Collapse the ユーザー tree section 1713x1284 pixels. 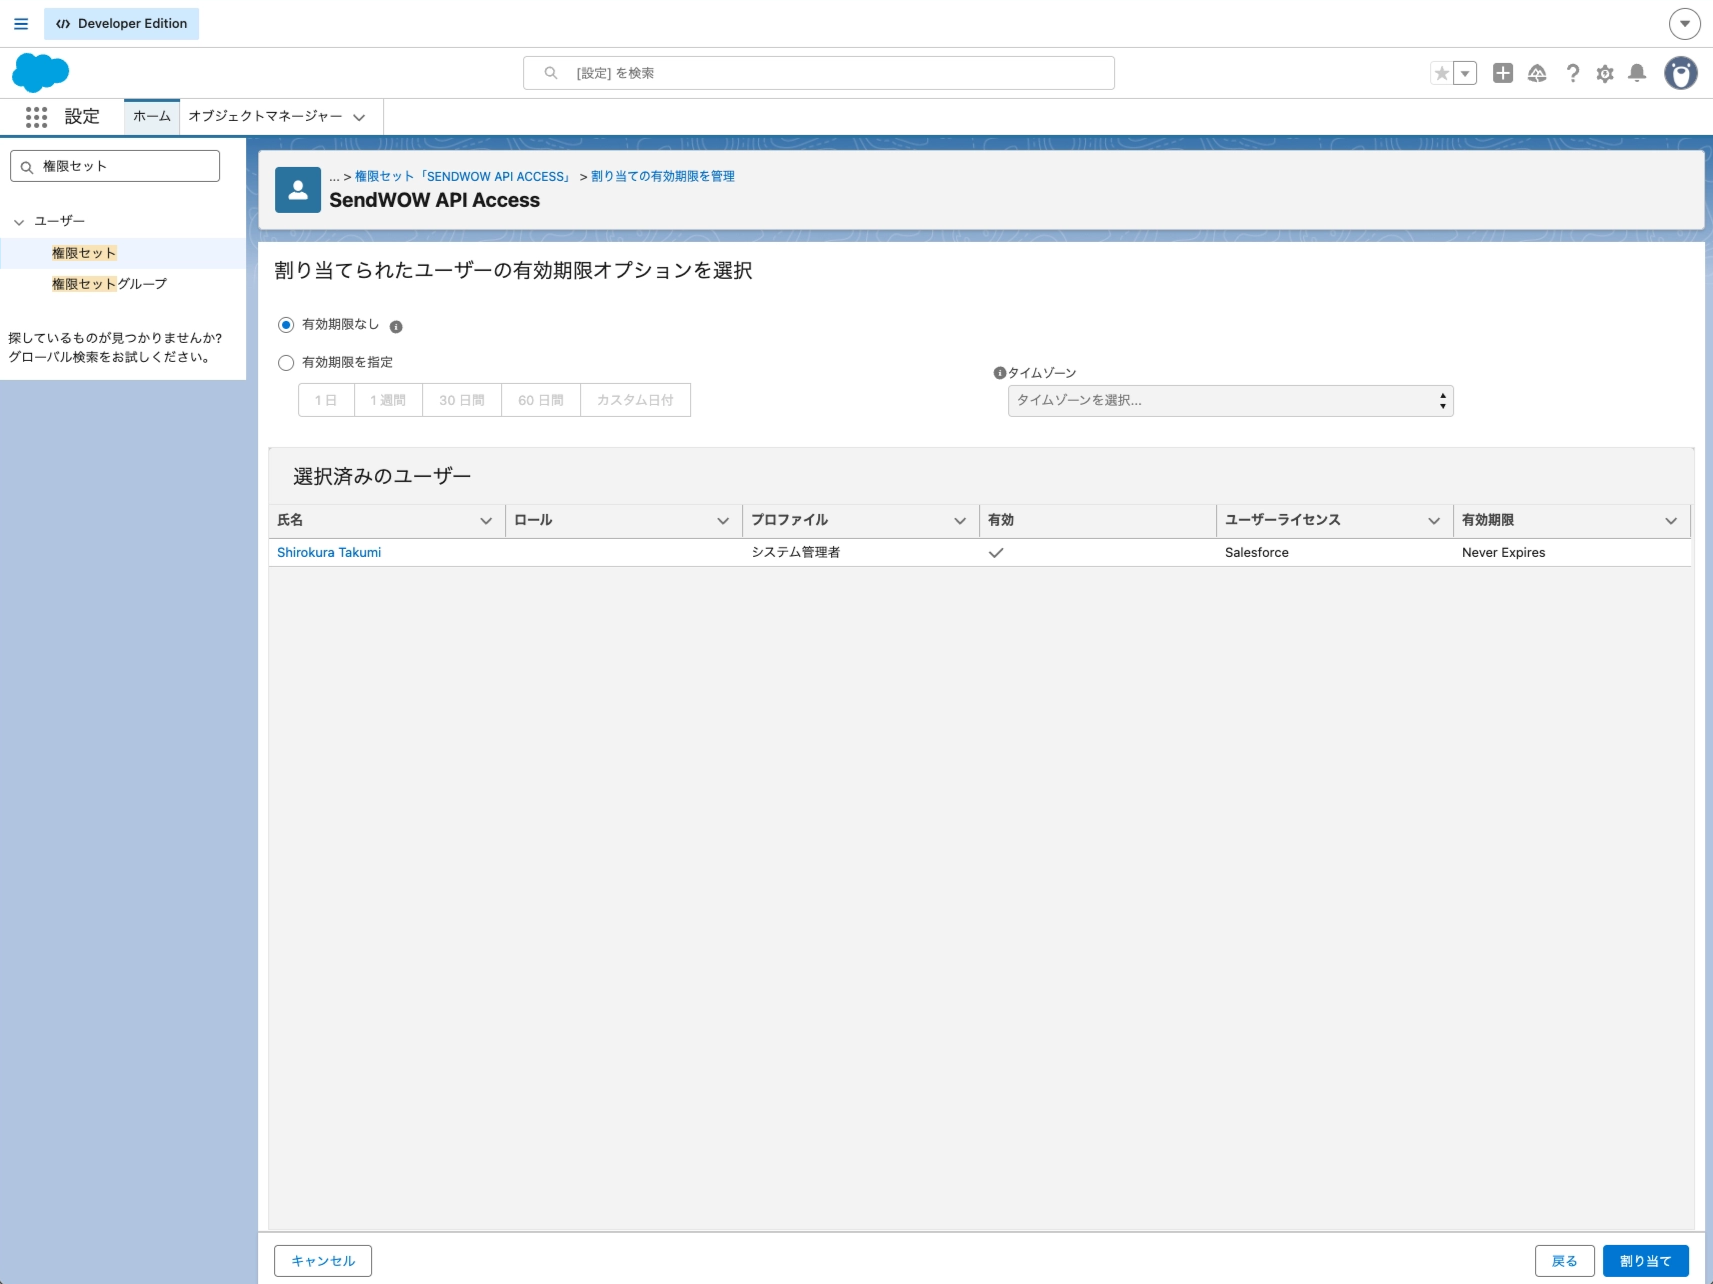(x=19, y=222)
